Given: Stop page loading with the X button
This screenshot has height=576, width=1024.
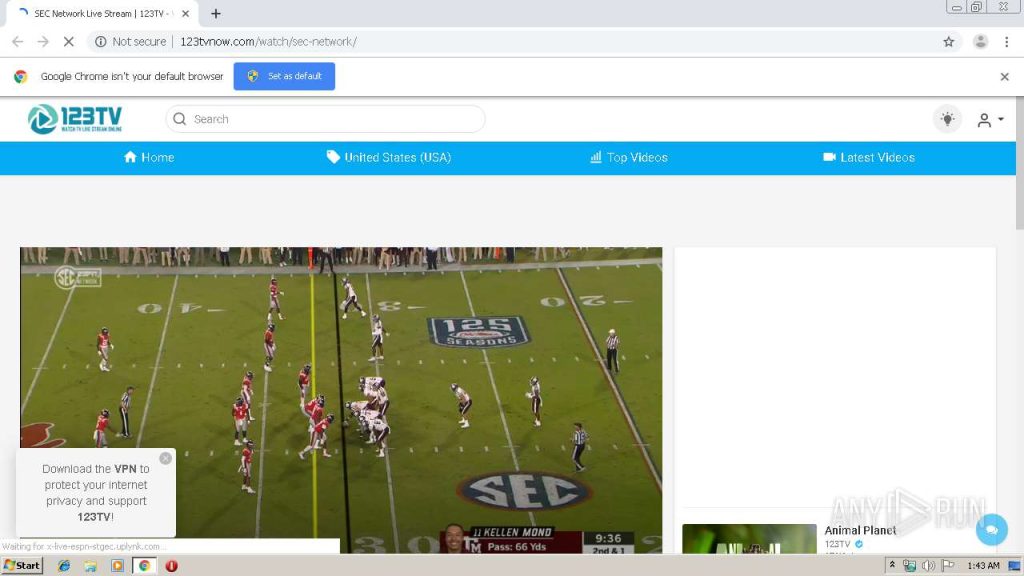Looking at the screenshot, I should coord(68,42).
